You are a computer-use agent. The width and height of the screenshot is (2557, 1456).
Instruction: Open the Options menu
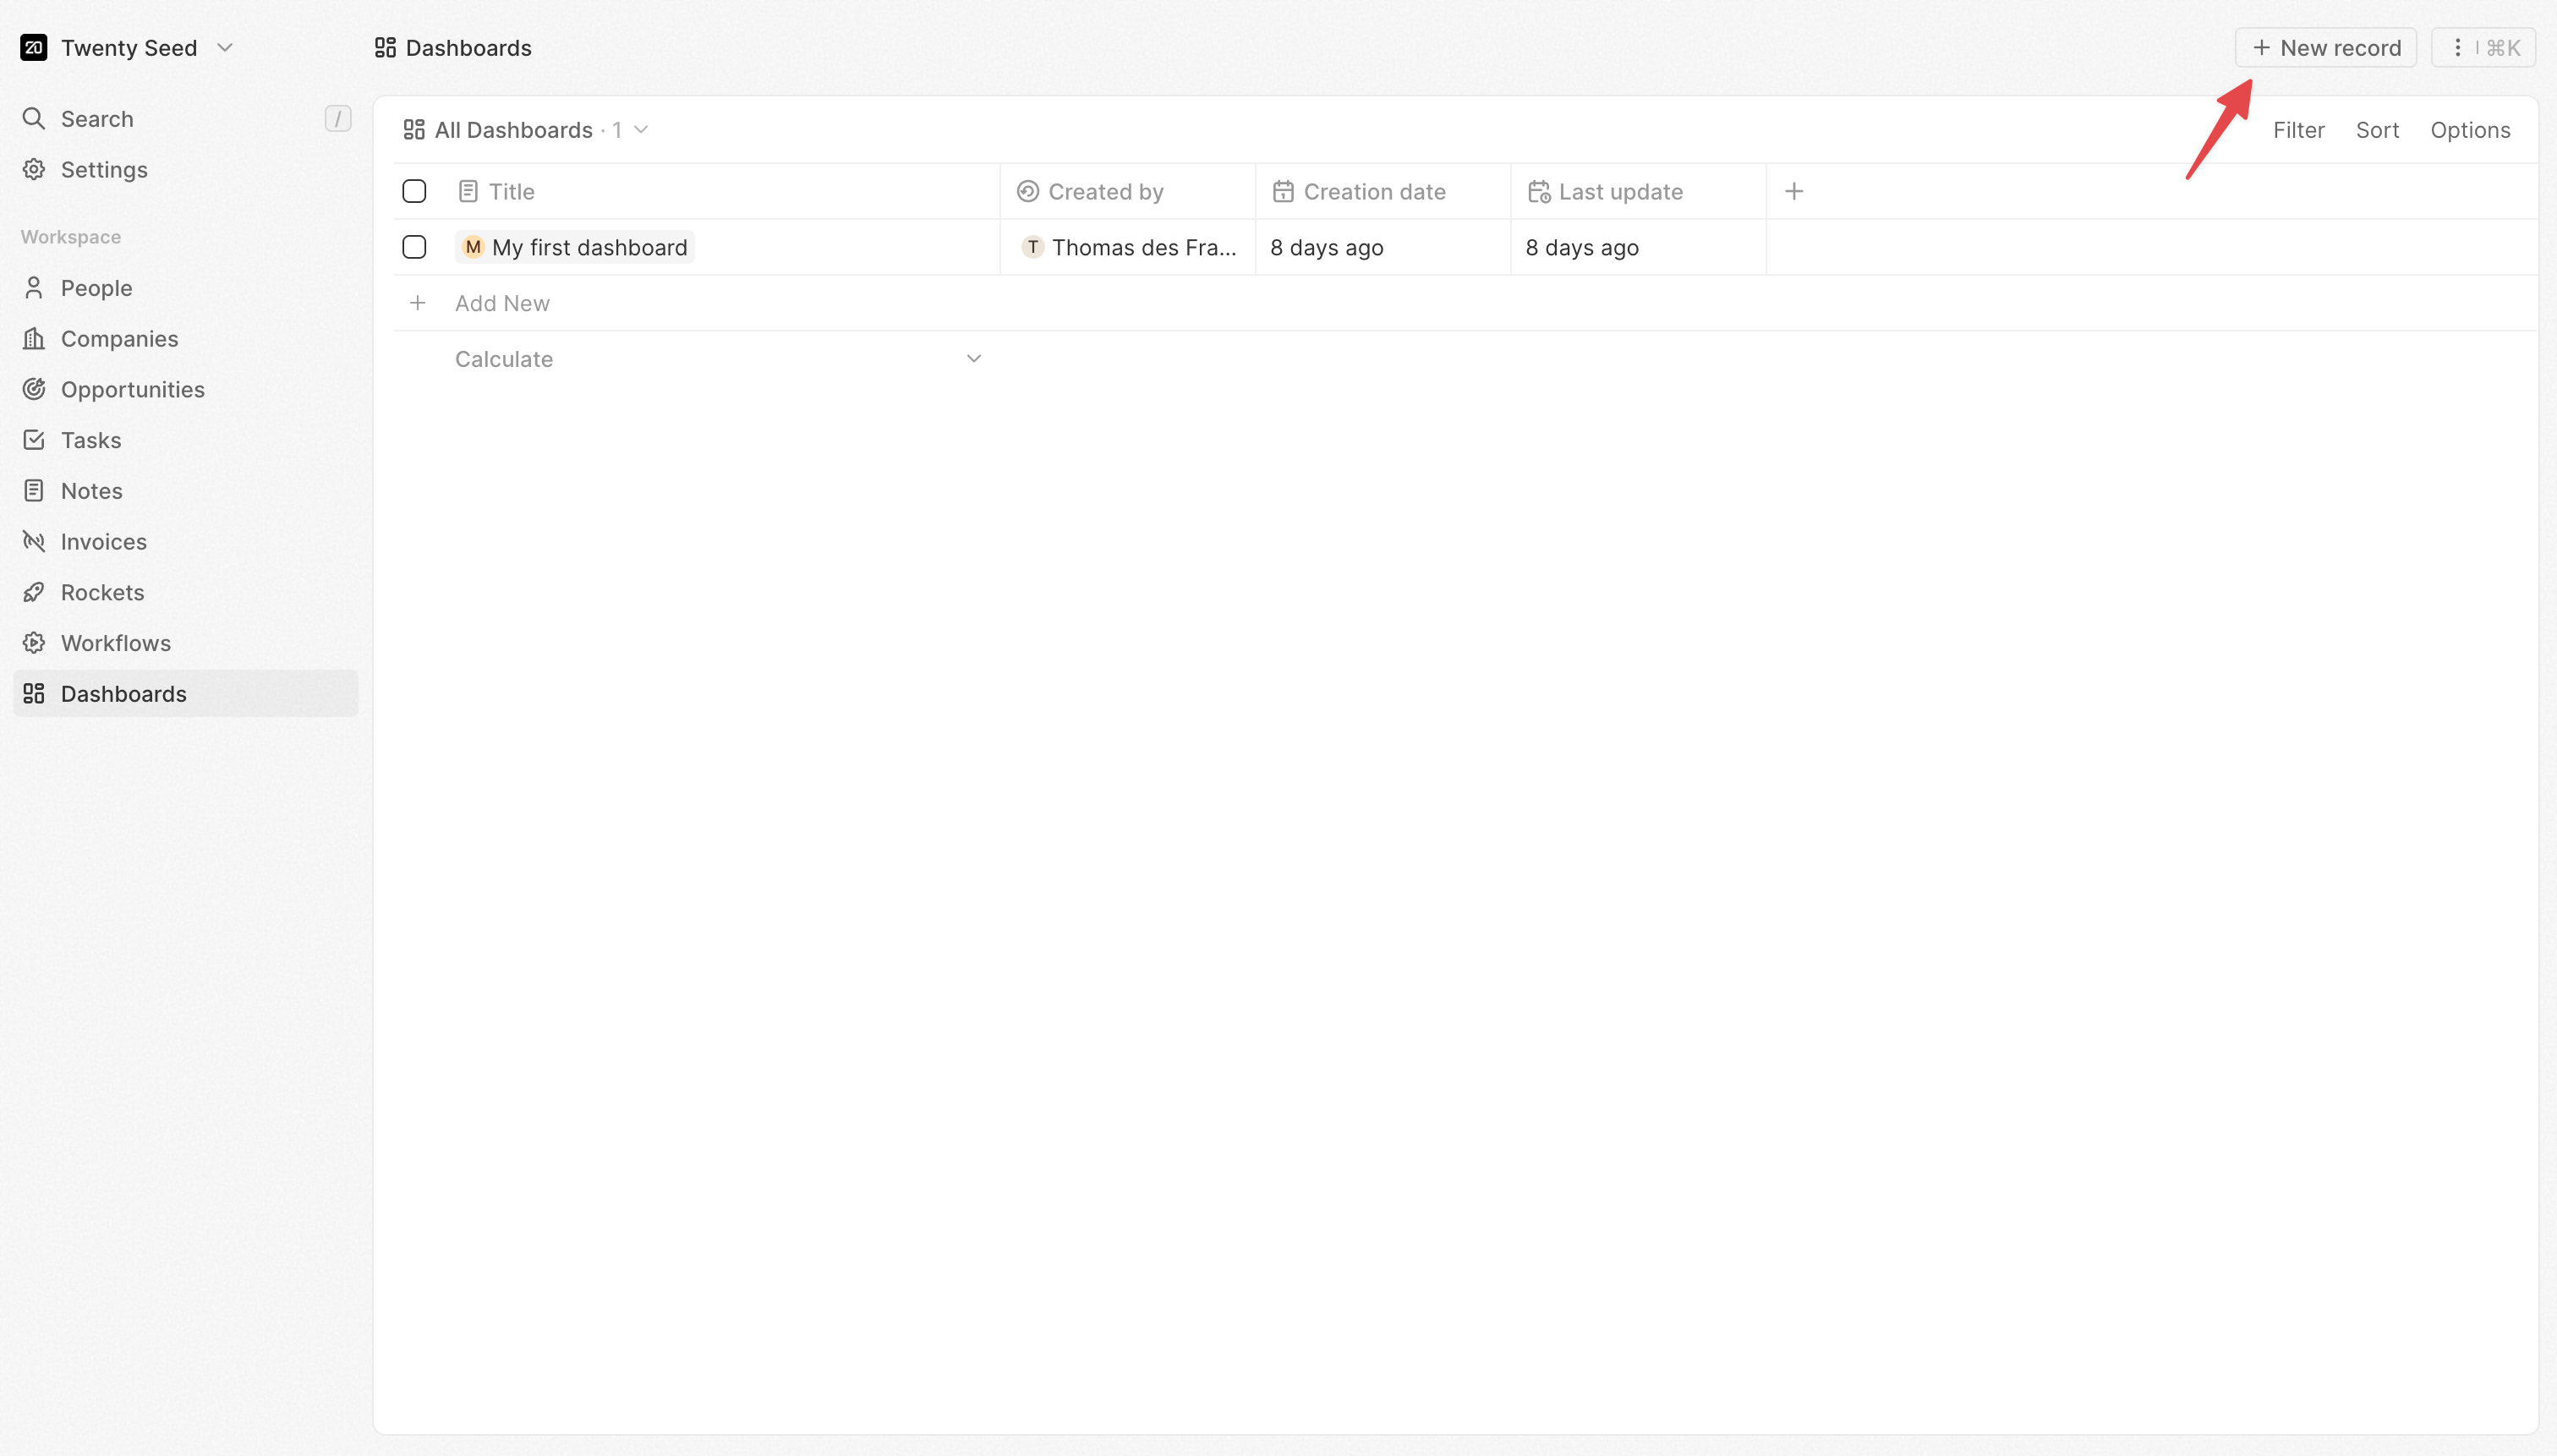(2470, 129)
